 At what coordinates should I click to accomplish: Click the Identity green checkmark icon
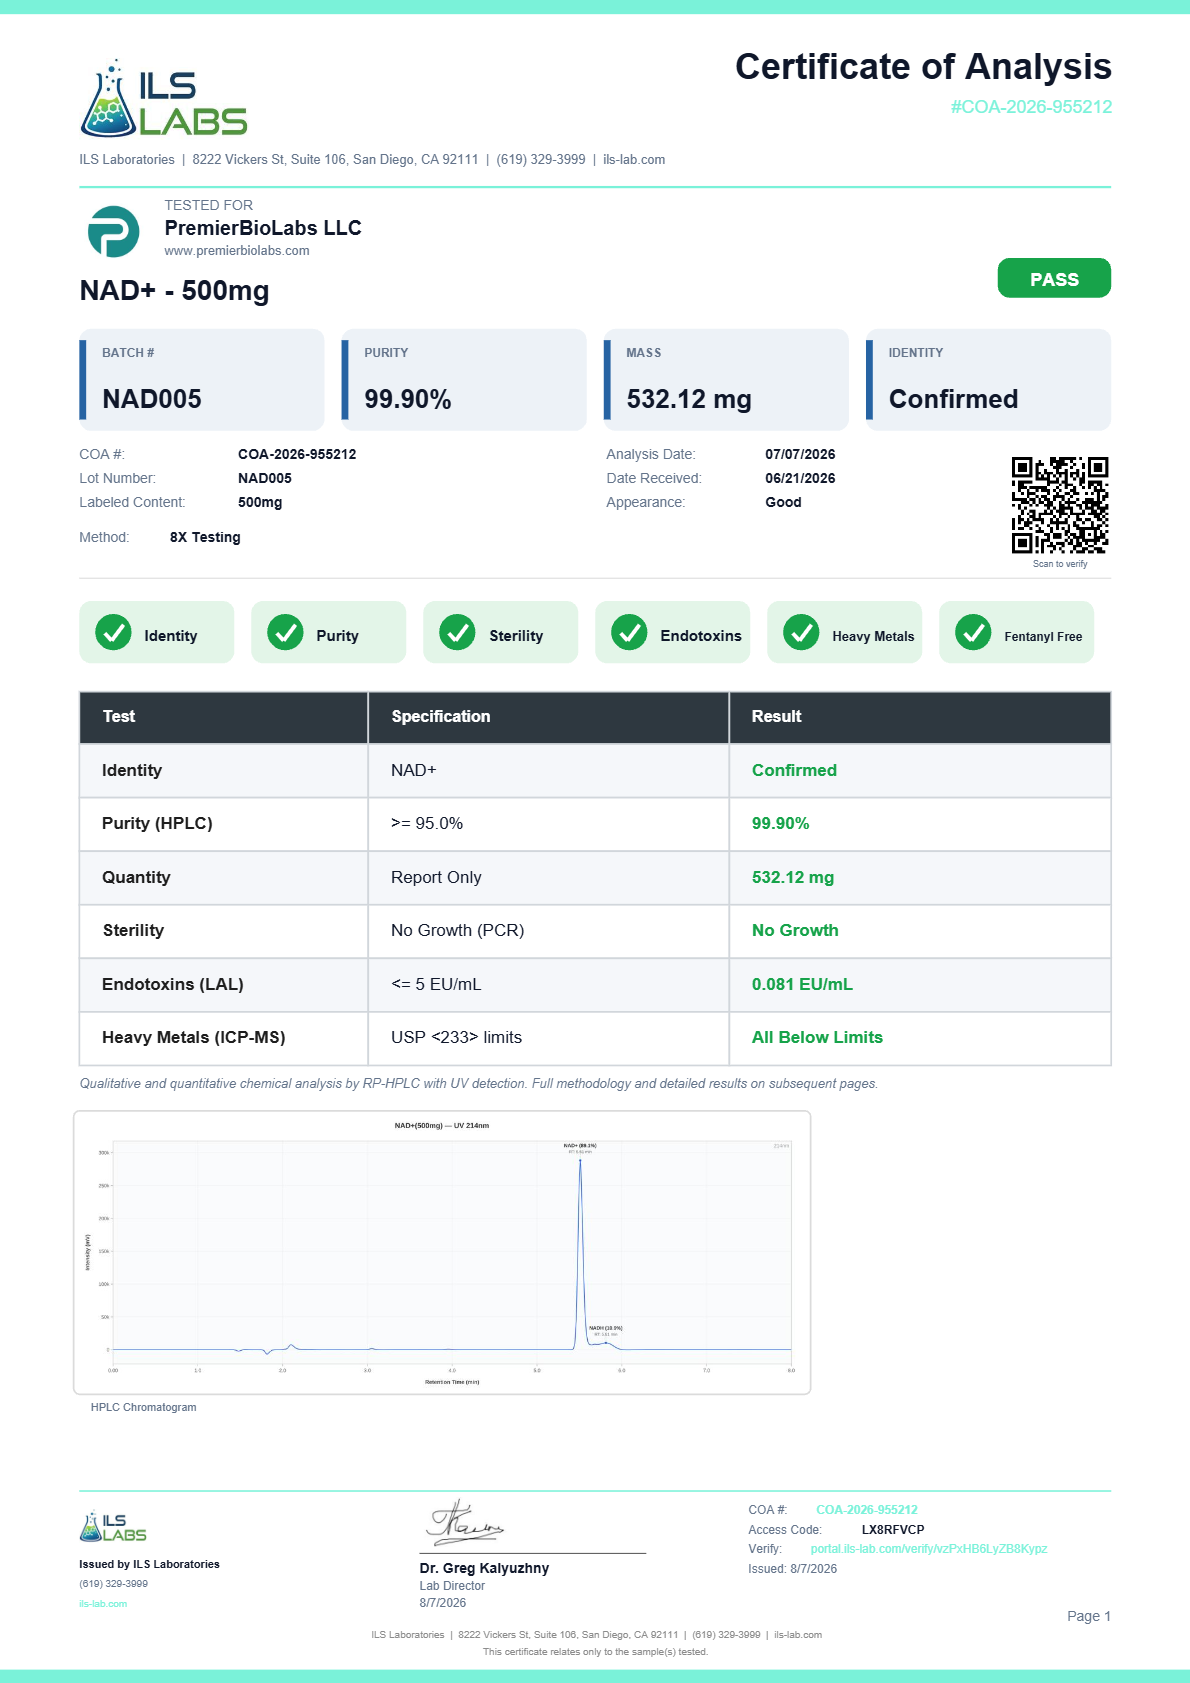click(113, 632)
